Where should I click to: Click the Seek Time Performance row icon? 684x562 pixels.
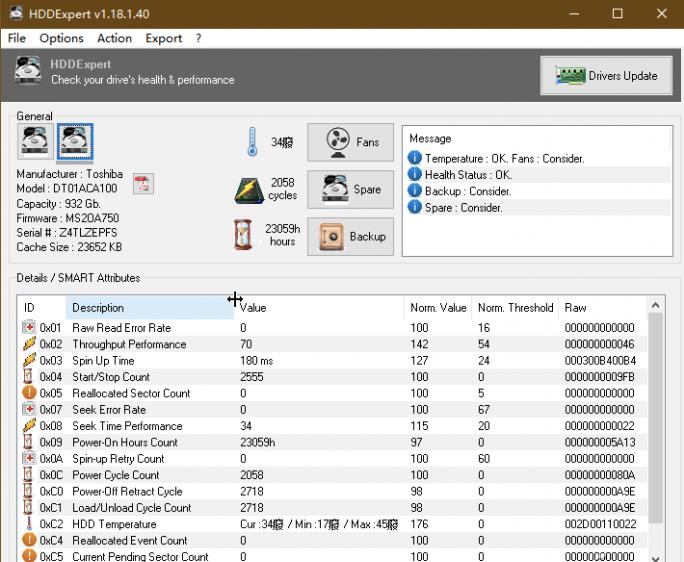[x=29, y=425]
